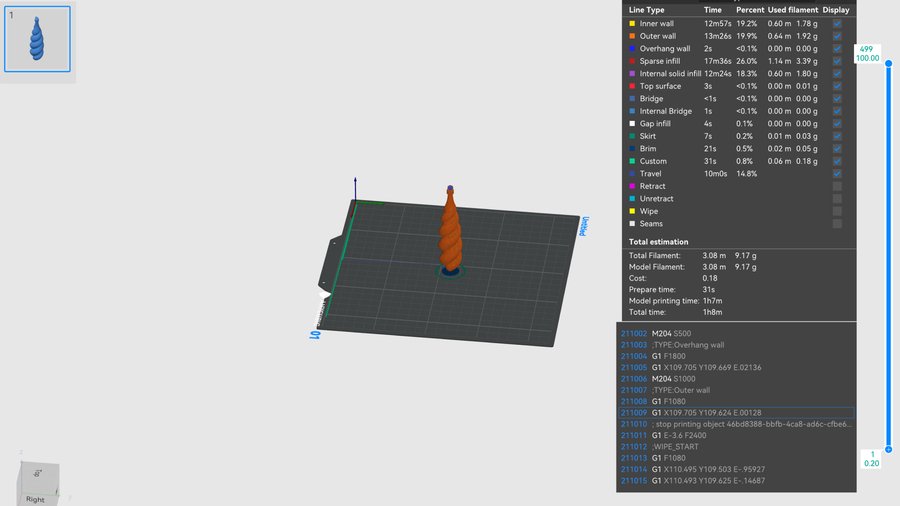Click the Travel time 10m0s value

coord(715,173)
